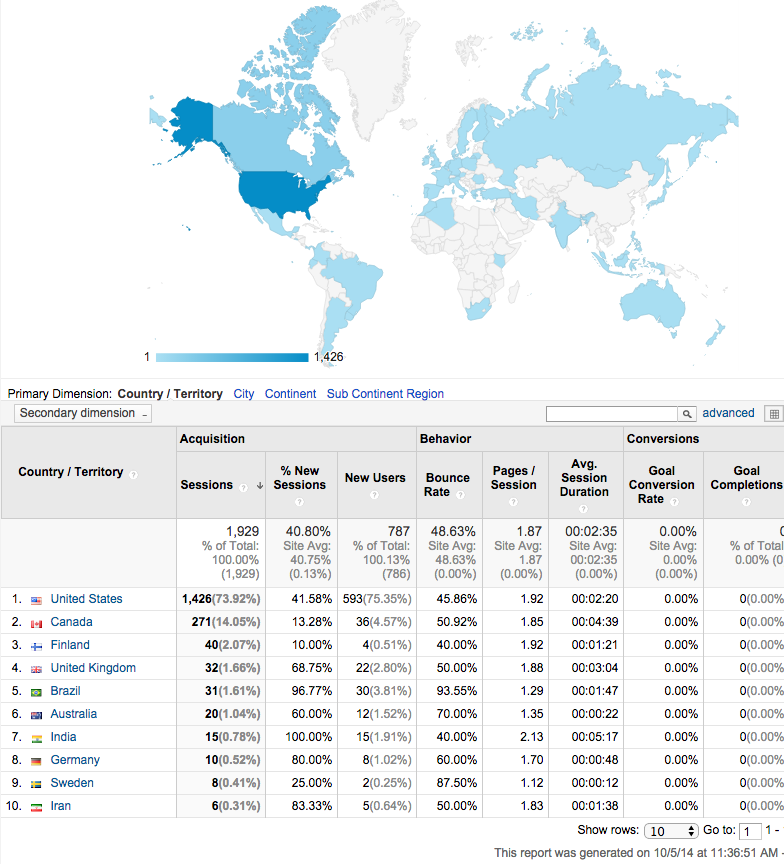
Task: Click the Goal Completions column header
Action: click(x=744, y=485)
